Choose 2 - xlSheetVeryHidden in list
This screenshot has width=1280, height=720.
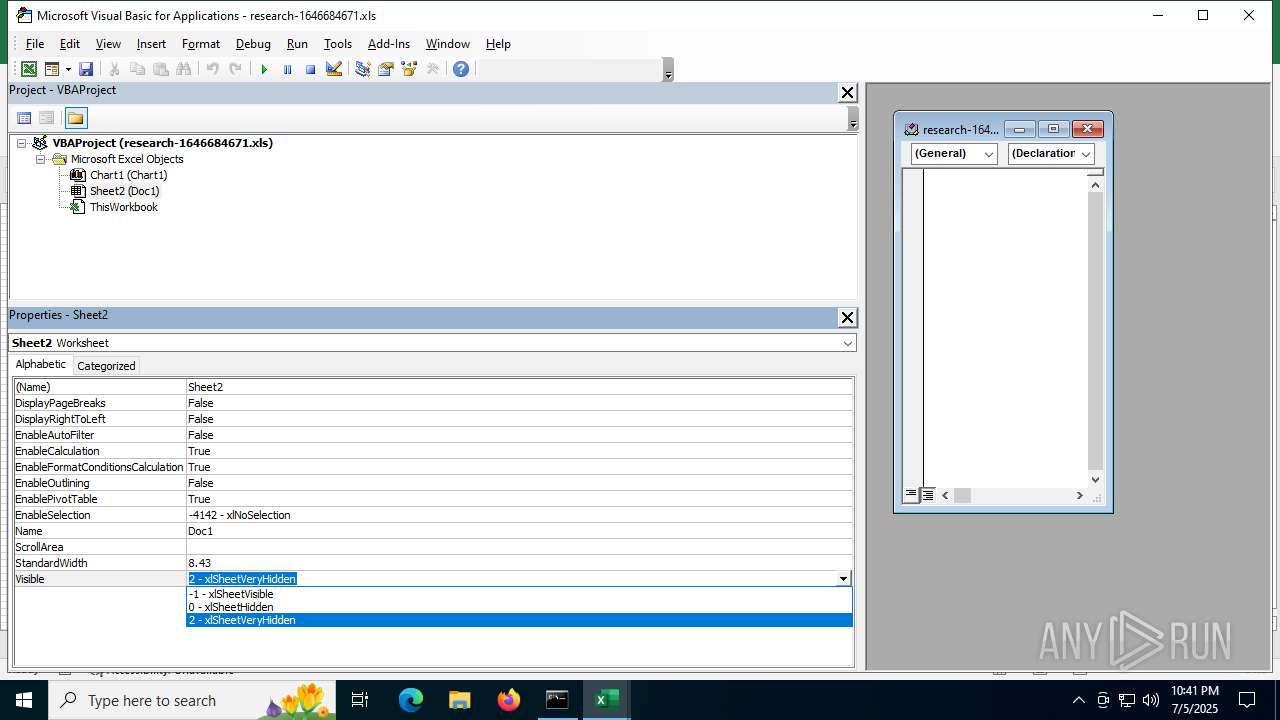click(x=519, y=620)
